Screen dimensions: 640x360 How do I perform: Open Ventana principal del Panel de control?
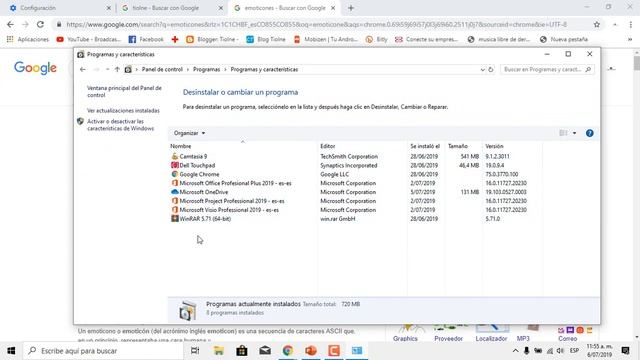click(124, 91)
